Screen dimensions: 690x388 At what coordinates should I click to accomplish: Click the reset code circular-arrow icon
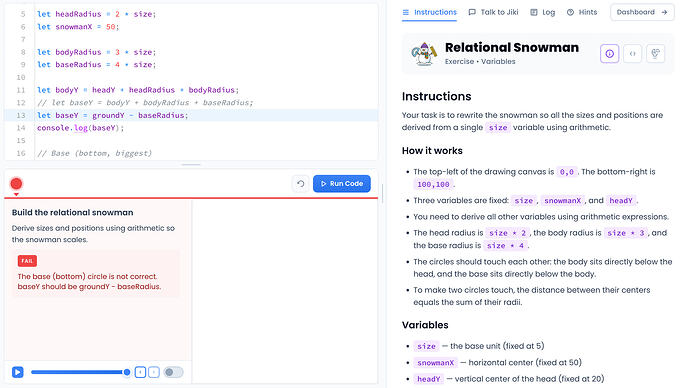pyautogui.click(x=301, y=183)
